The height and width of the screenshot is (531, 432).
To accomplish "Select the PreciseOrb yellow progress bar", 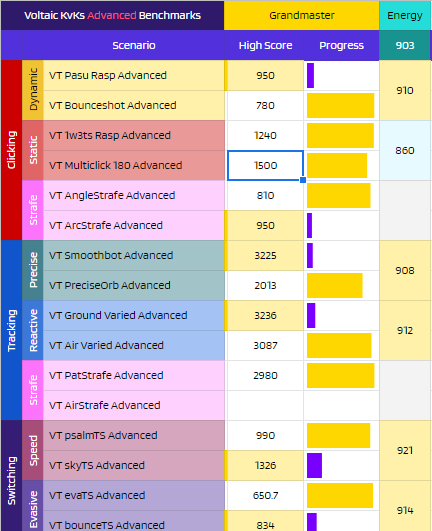I will click(x=334, y=285).
